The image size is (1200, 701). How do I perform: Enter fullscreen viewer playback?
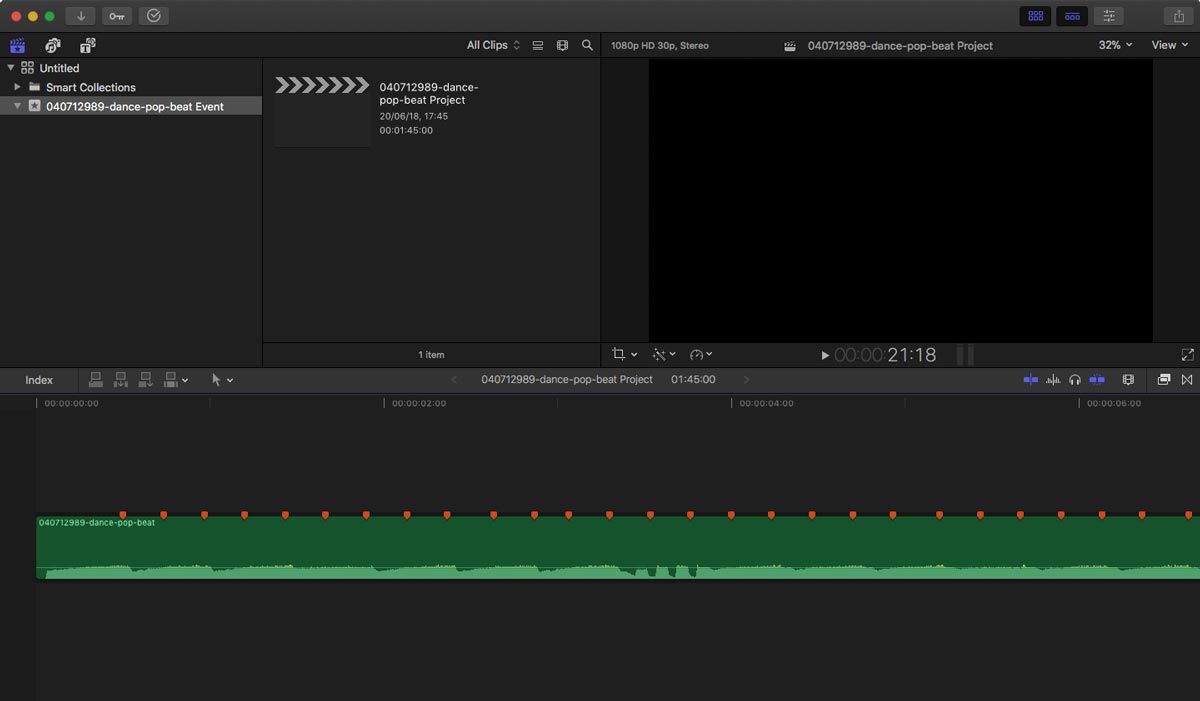(x=1187, y=355)
